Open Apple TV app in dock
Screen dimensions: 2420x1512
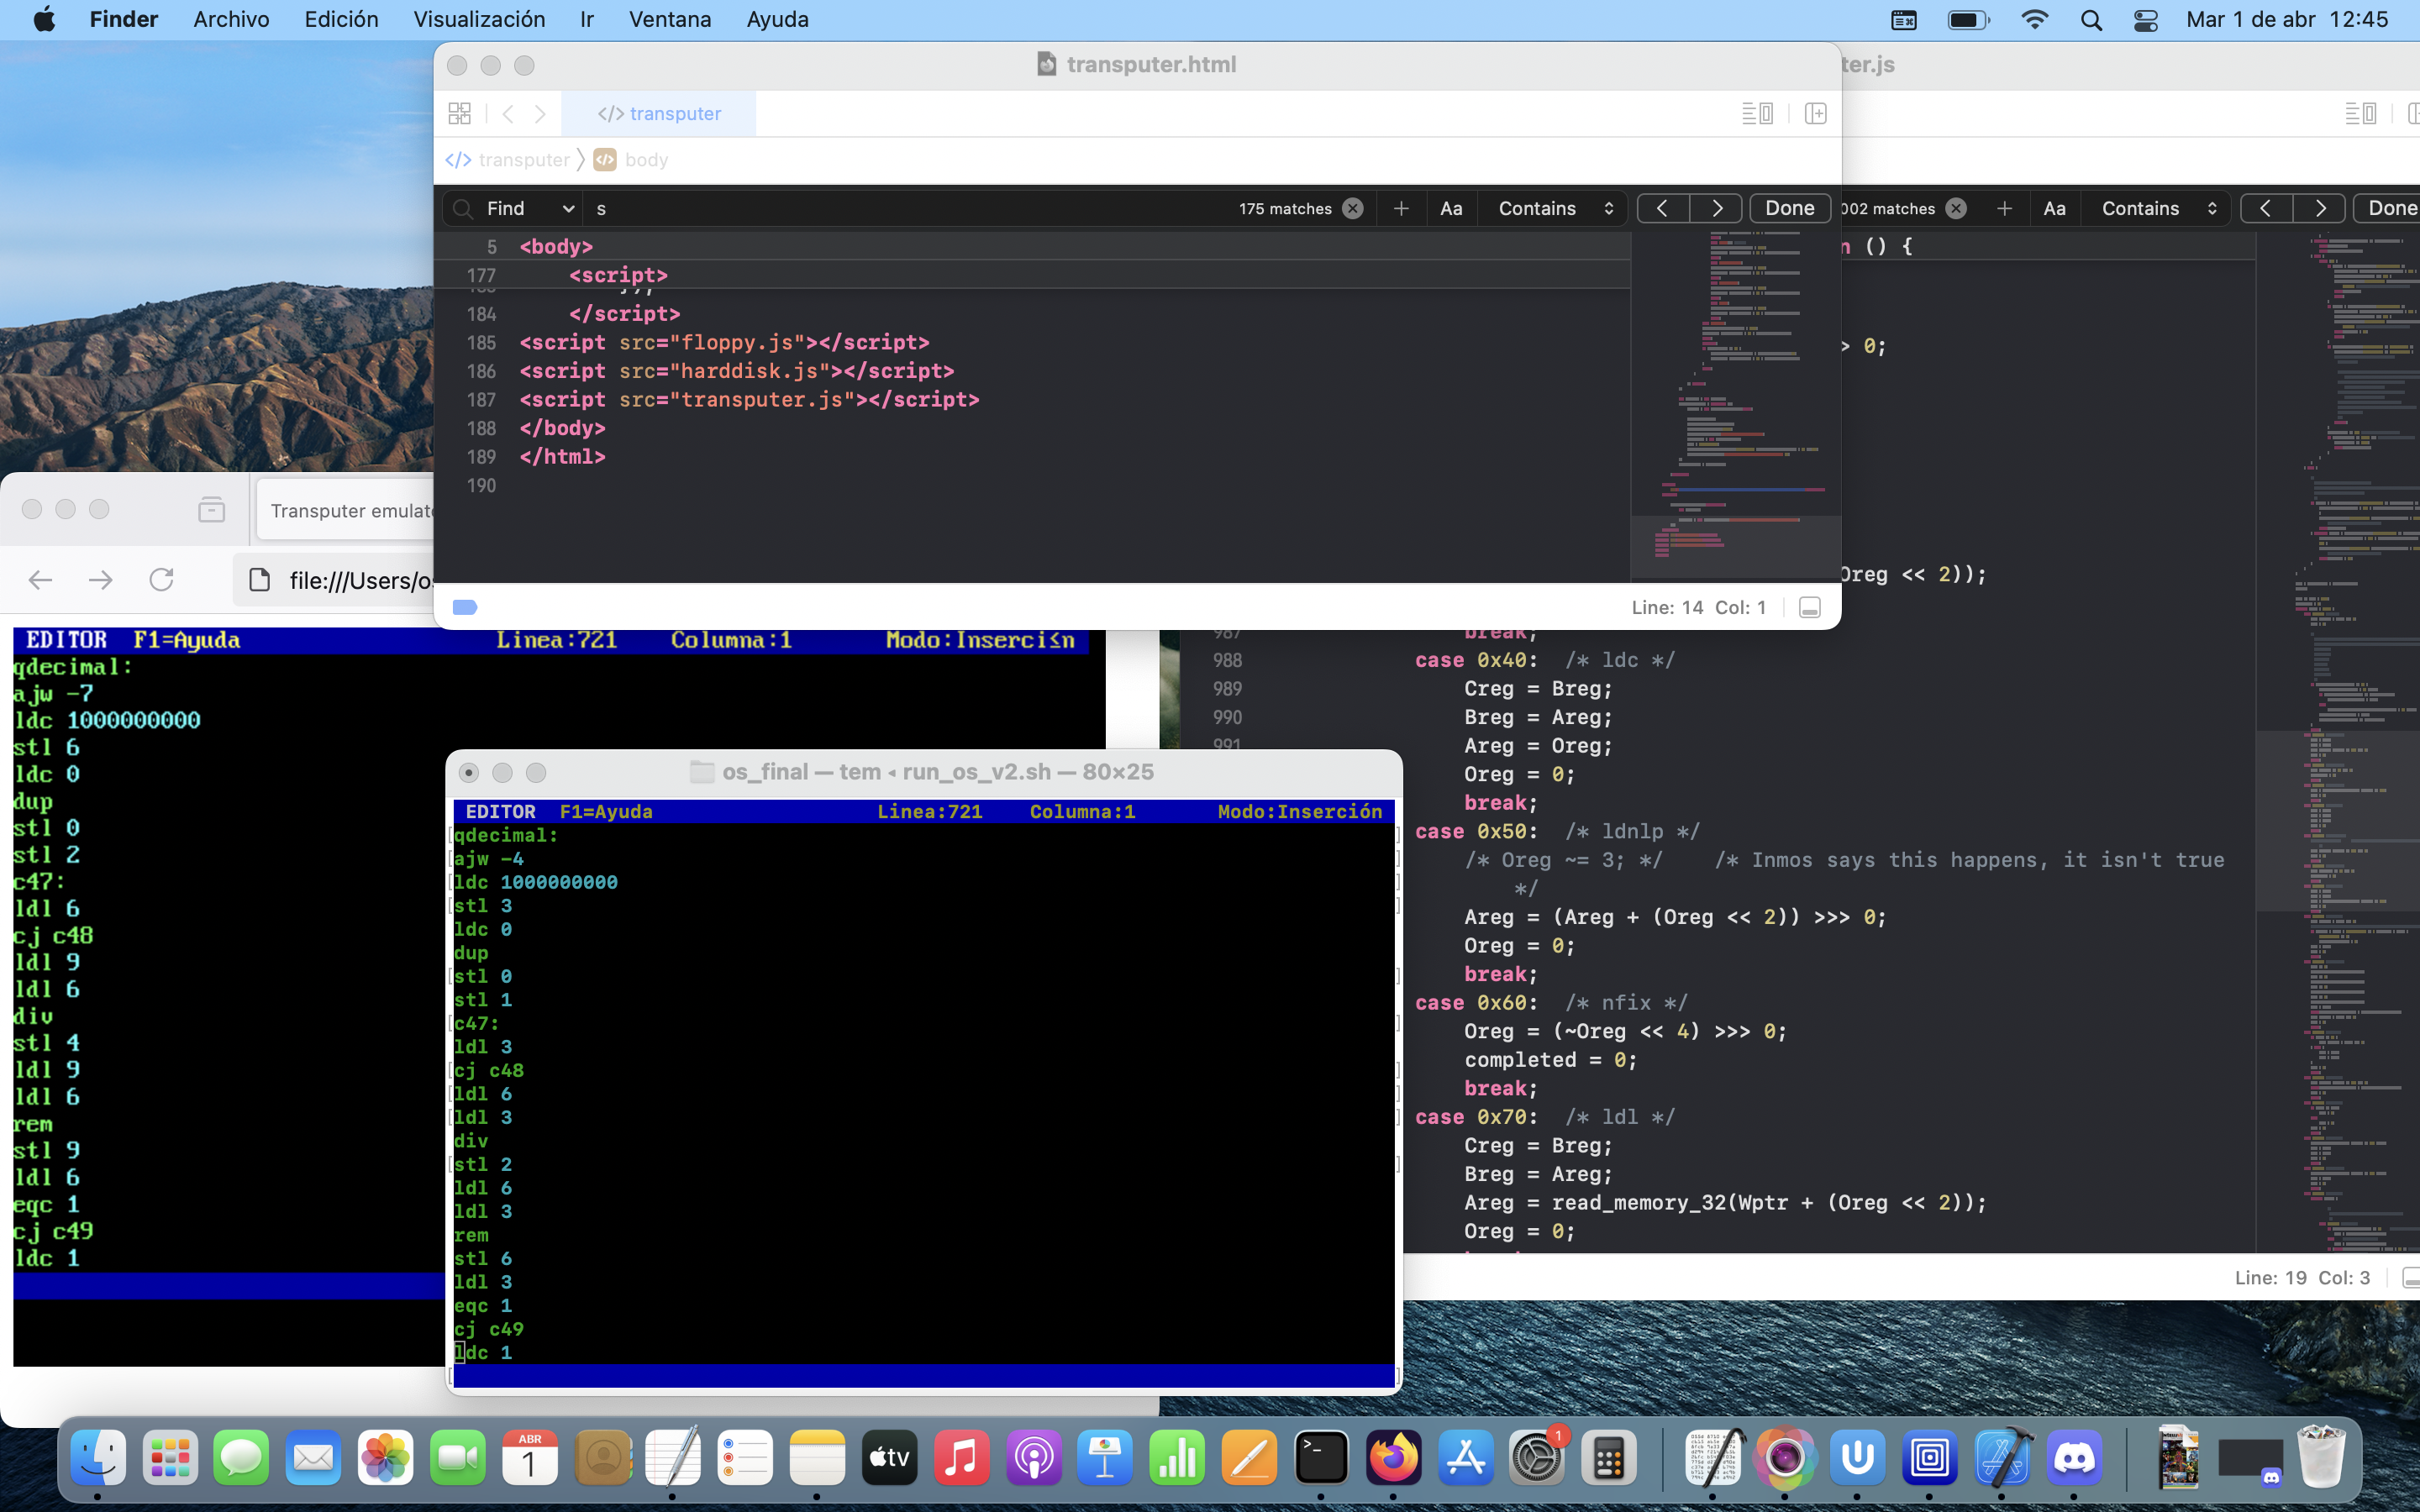tap(890, 1458)
